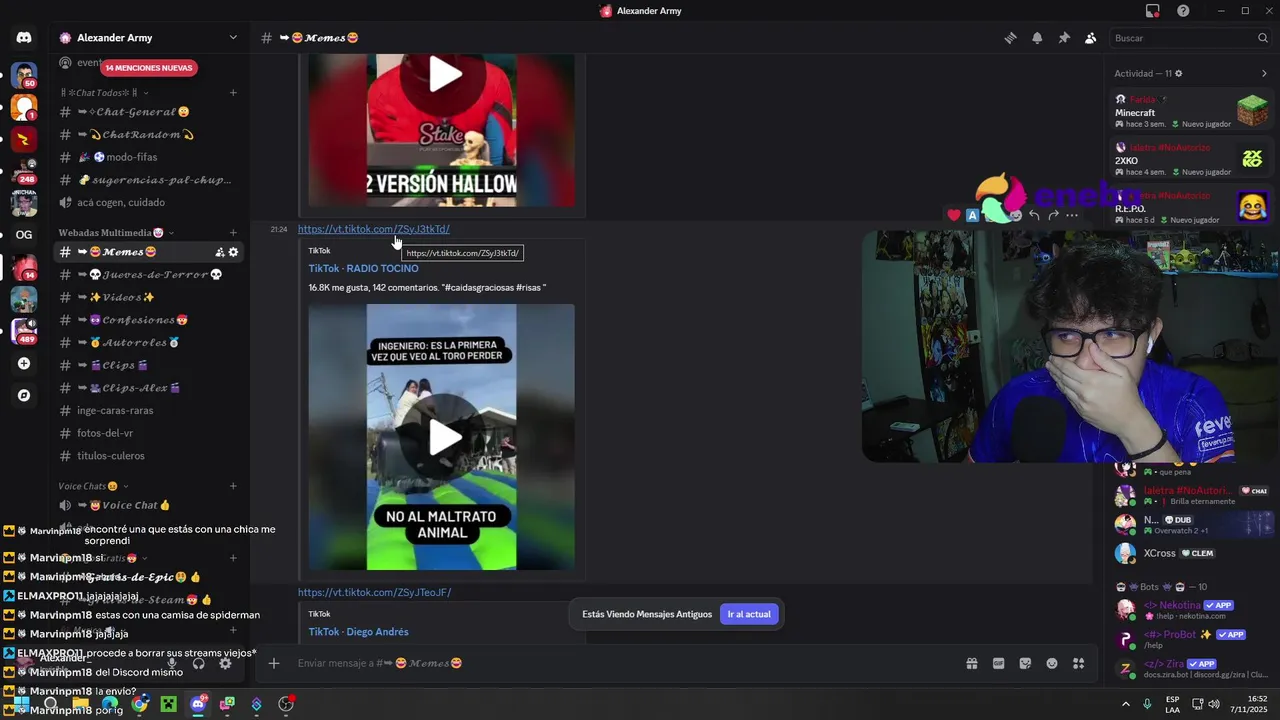Open the fotos-del-vr channel
The width and height of the screenshot is (1280, 720).
point(150,433)
